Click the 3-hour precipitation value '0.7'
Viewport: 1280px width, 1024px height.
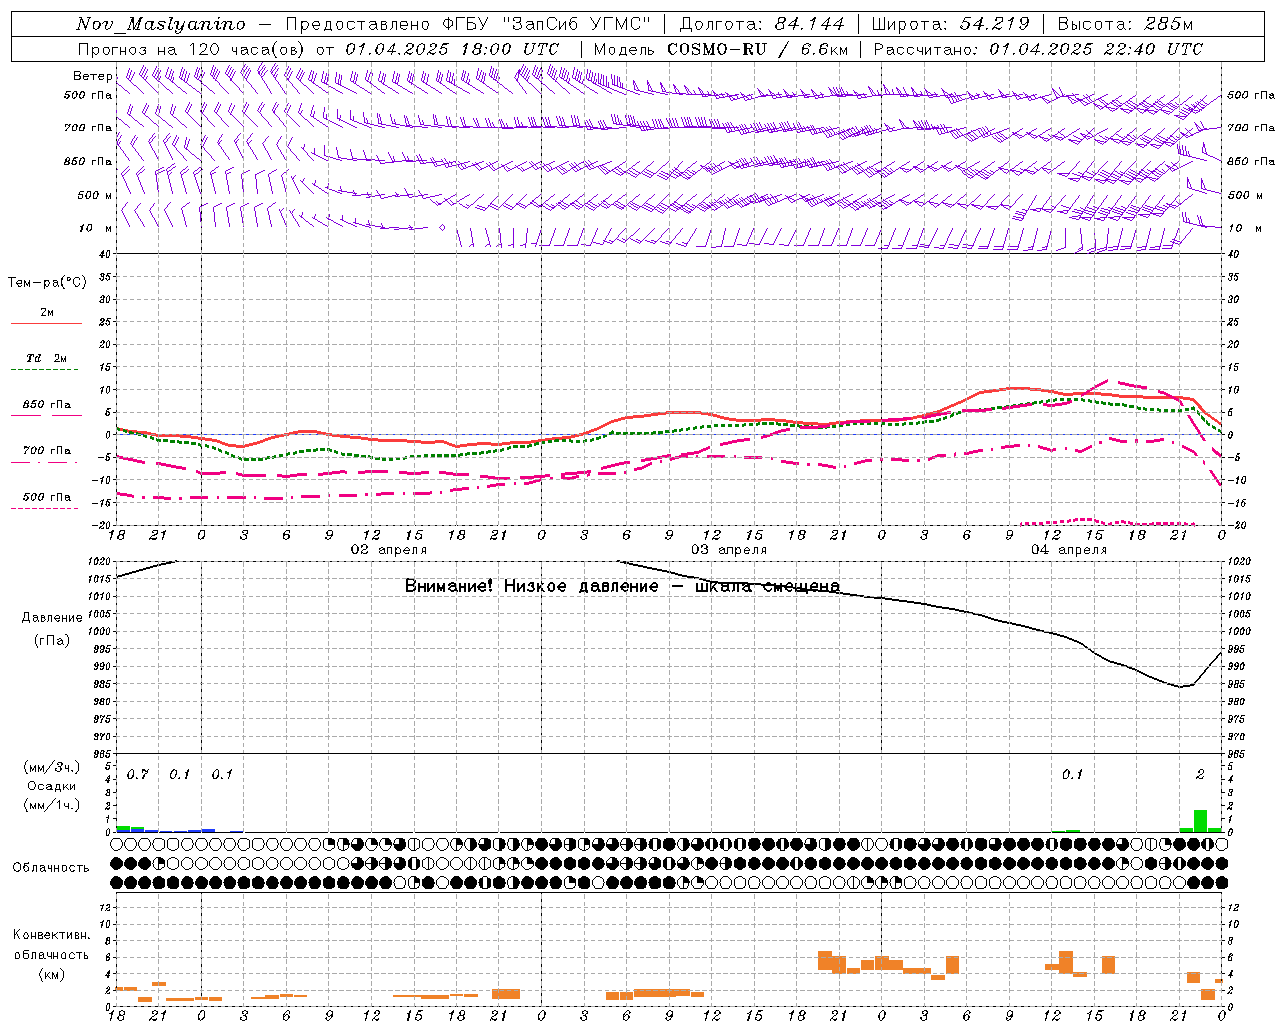[137, 774]
